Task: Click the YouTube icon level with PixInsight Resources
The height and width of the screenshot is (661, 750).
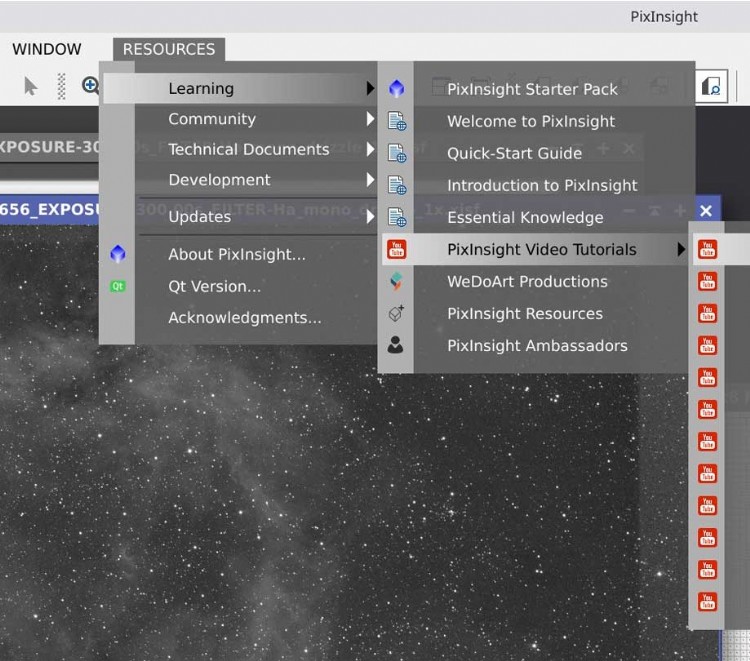Action: [x=708, y=313]
